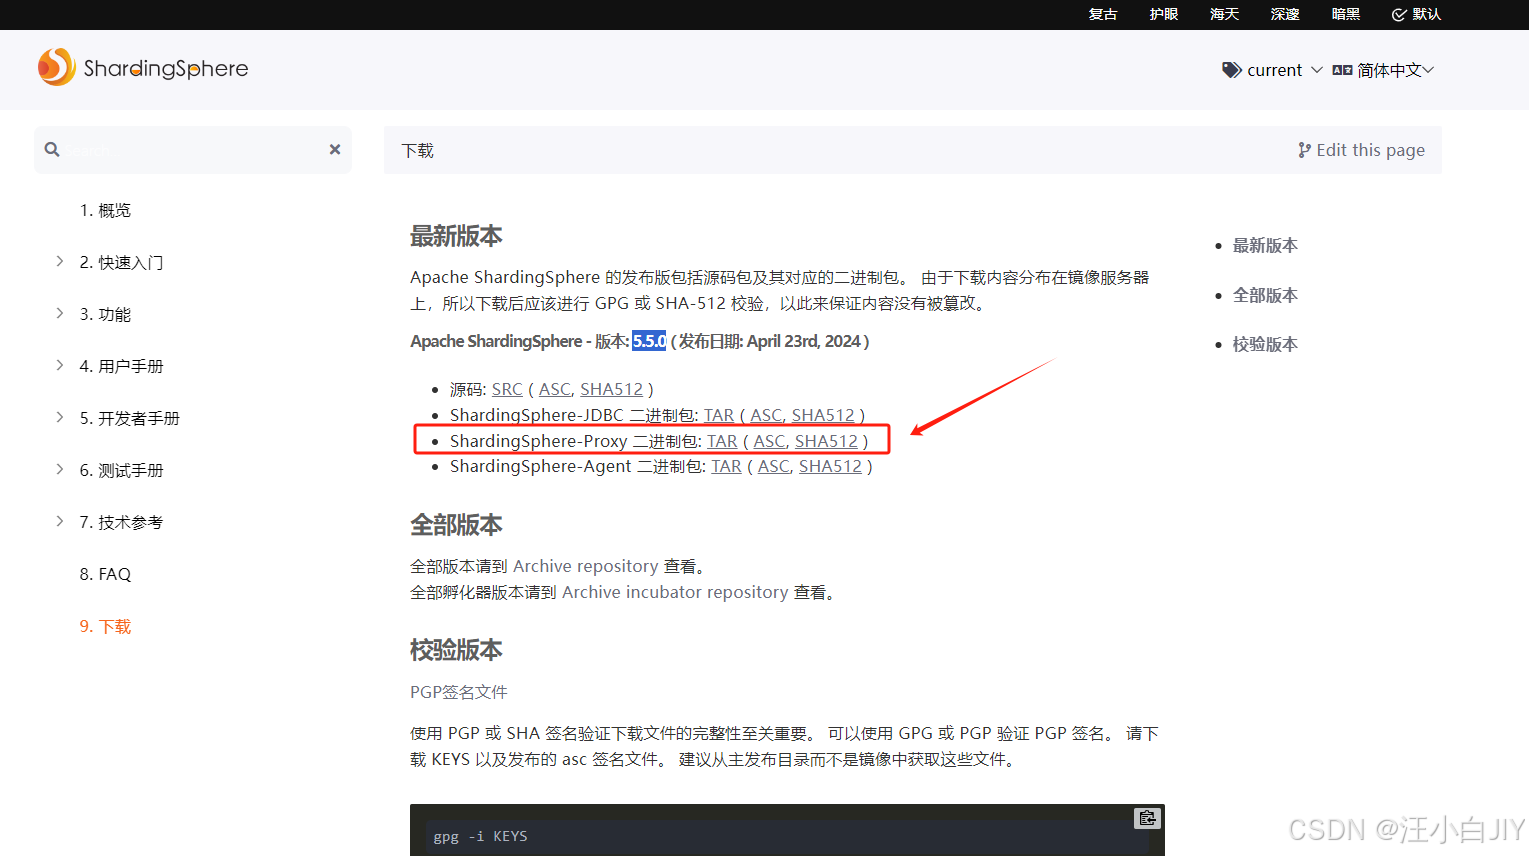Expand the 5. 开发者手册 chevron
The height and width of the screenshot is (856, 1529).
[x=59, y=417]
